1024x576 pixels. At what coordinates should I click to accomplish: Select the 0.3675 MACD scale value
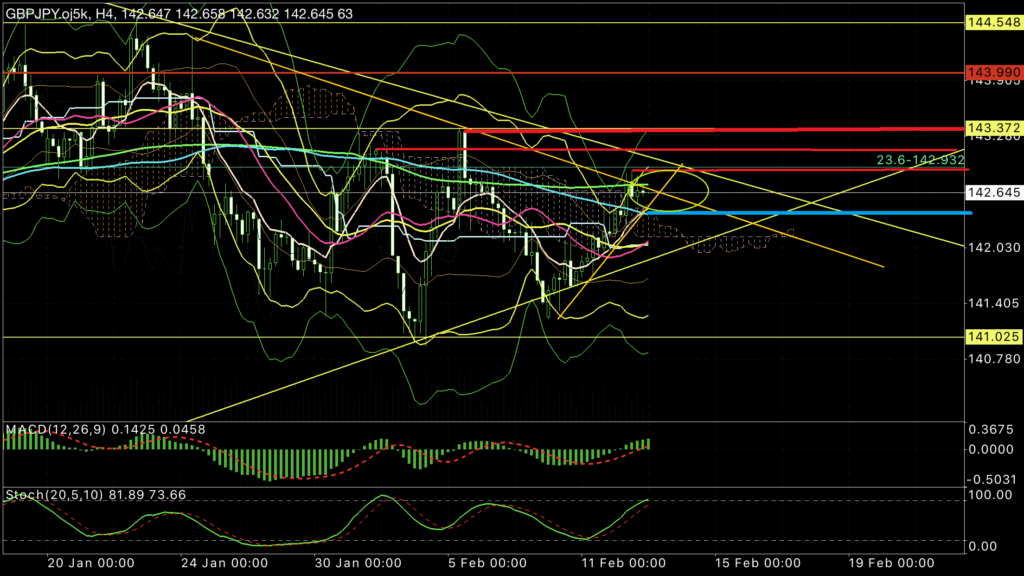pos(991,429)
